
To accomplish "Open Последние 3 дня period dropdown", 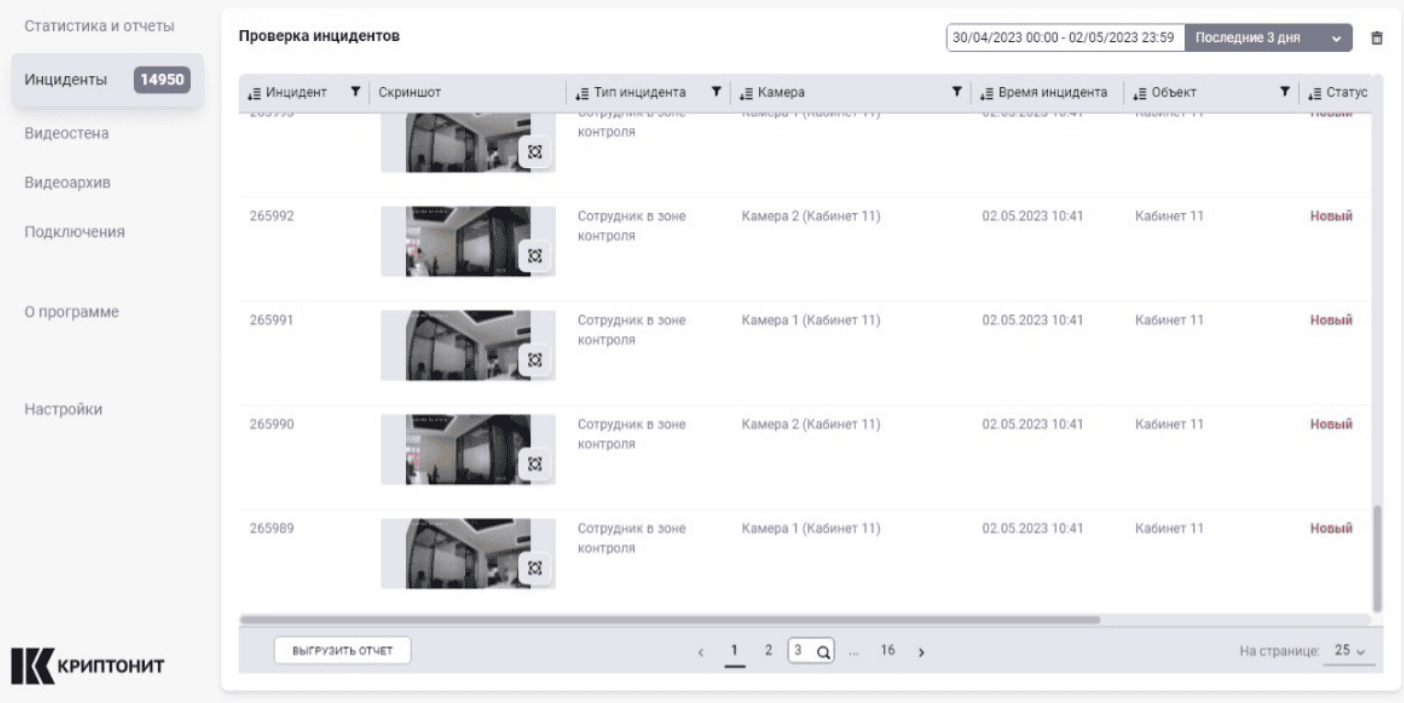I will click(1267, 38).
